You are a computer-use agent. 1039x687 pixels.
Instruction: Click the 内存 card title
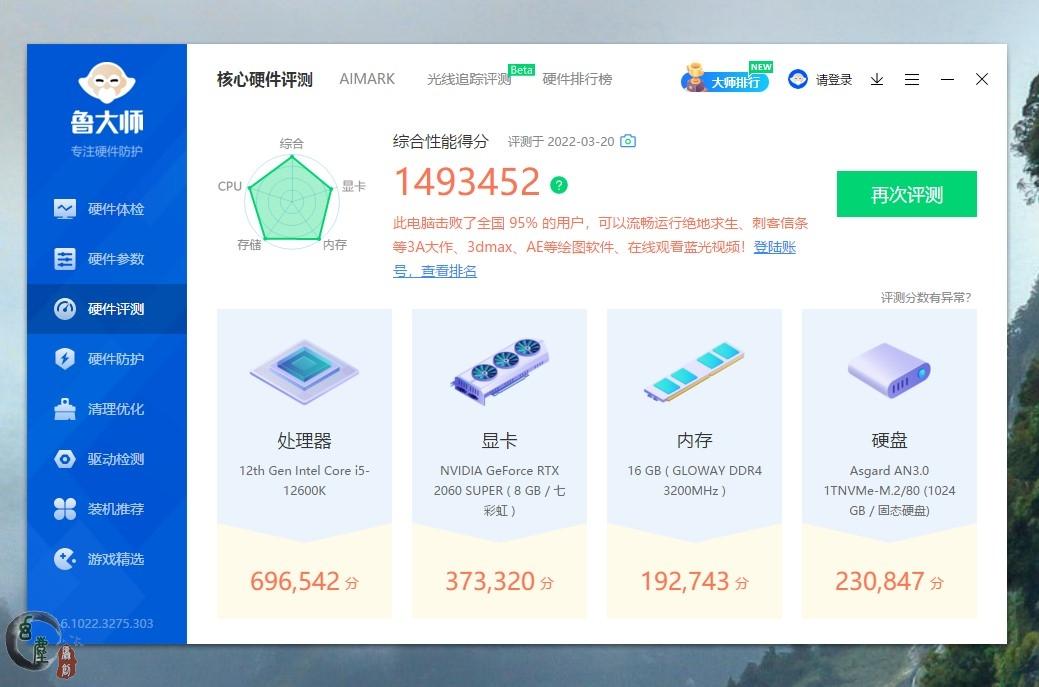point(694,441)
